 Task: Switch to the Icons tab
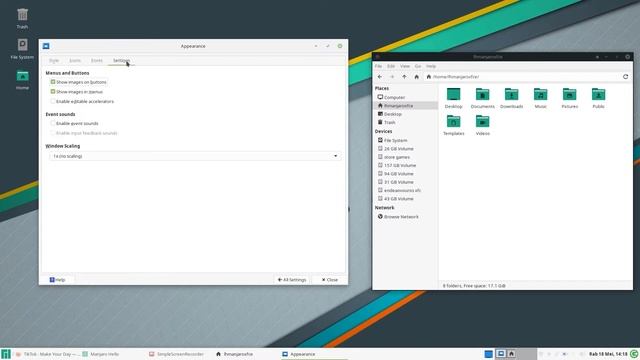point(75,60)
